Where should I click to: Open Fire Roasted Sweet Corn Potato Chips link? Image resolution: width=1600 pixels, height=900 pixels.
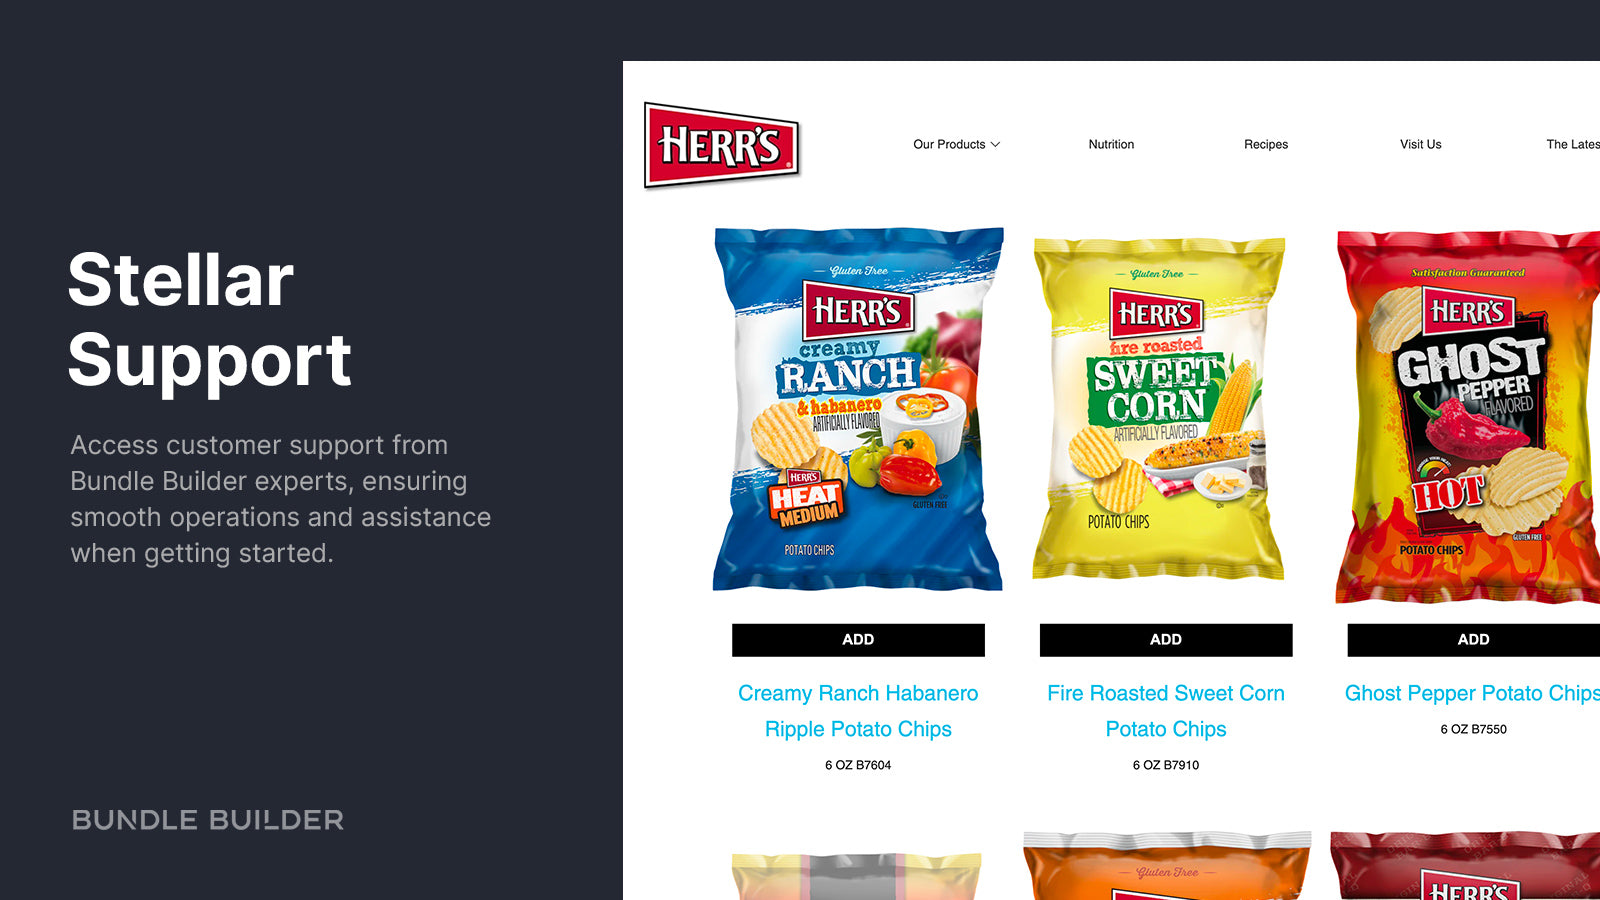(1166, 711)
